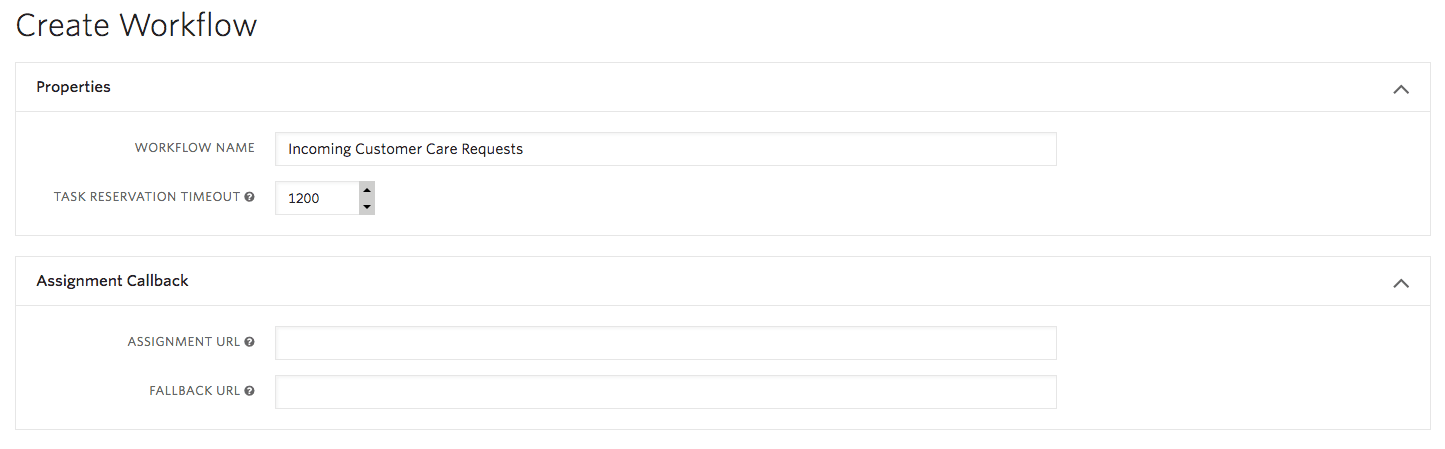This screenshot has height=449, width=1445.
Task: Click the help icon beside Assignment URL
Action: [x=250, y=342]
